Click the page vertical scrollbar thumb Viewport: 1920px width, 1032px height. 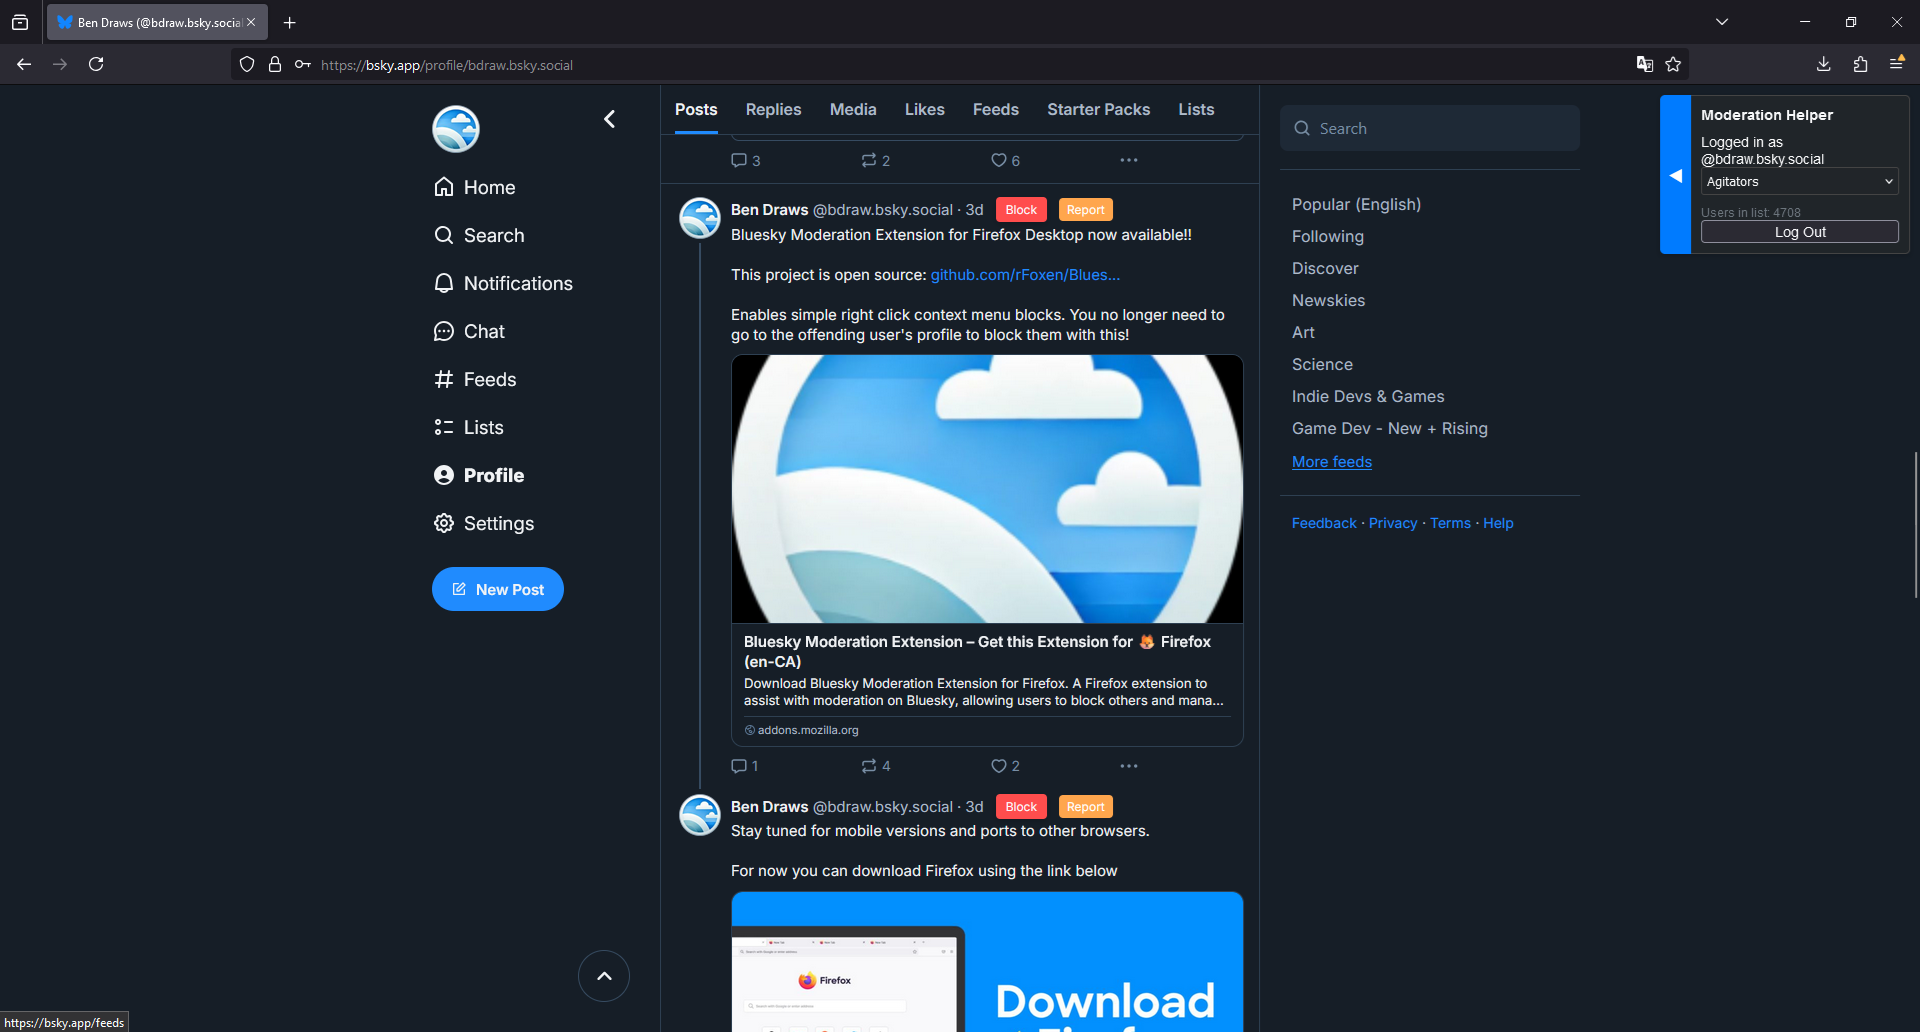tap(1916, 525)
